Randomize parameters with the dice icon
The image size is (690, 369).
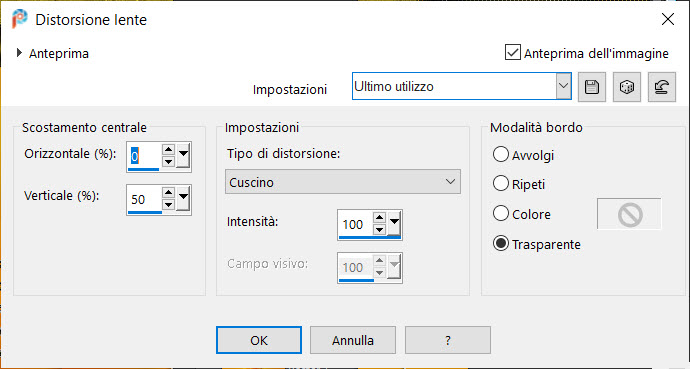pos(627,87)
